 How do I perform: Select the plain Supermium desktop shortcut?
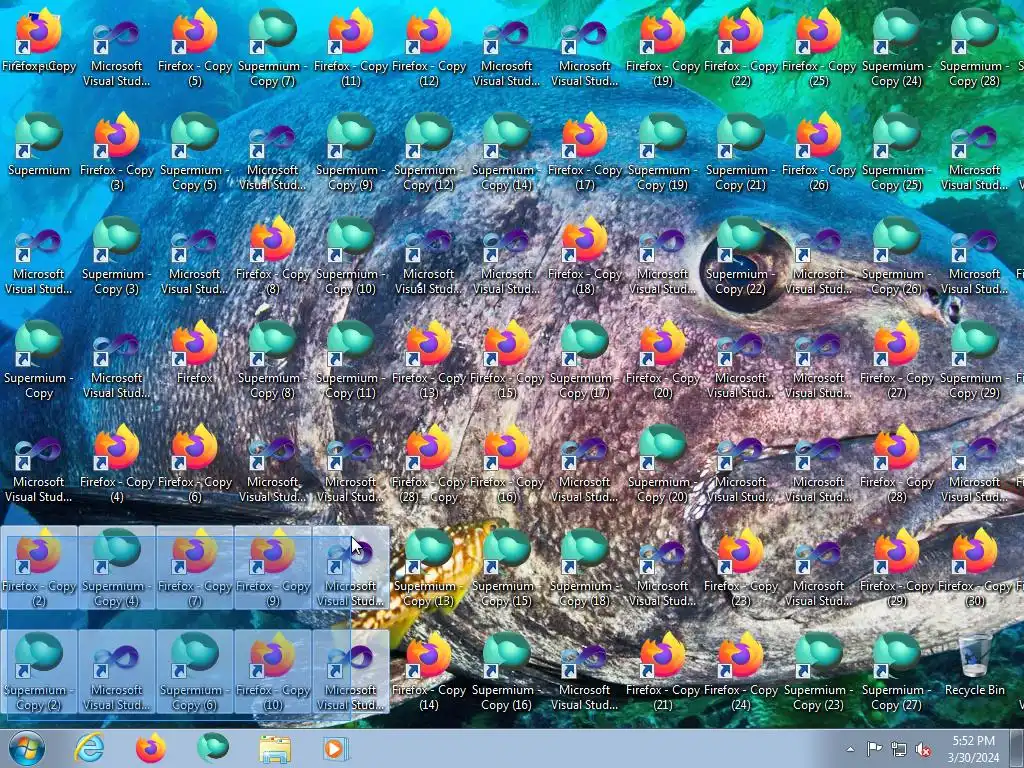[x=39, y=145]
